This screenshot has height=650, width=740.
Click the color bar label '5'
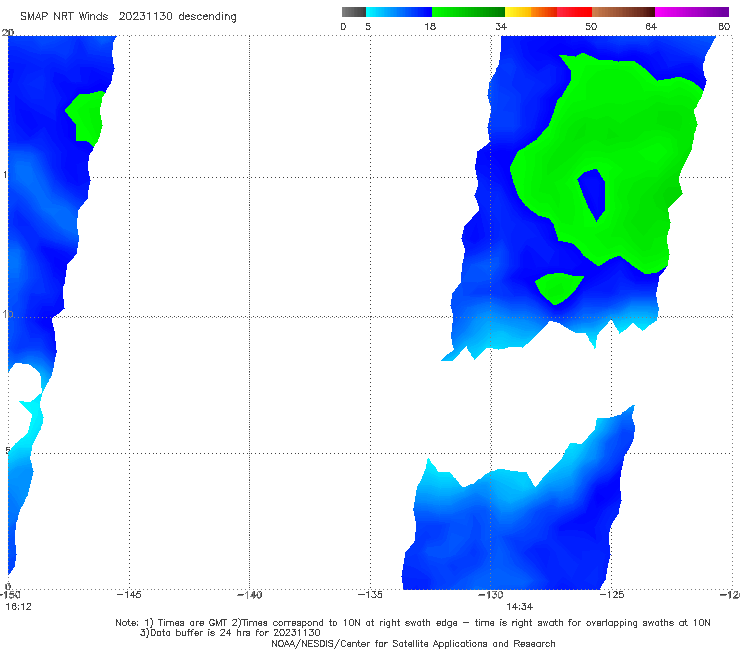click(x=368, y=26)
